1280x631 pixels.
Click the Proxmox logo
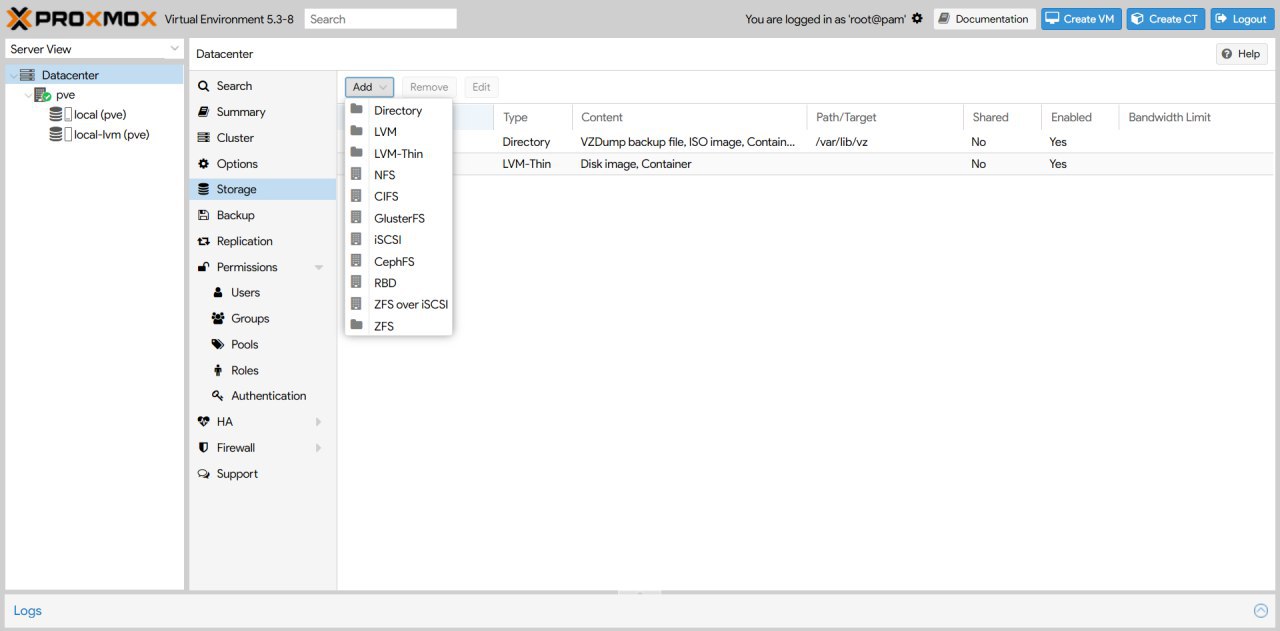(x=82, y=19)
